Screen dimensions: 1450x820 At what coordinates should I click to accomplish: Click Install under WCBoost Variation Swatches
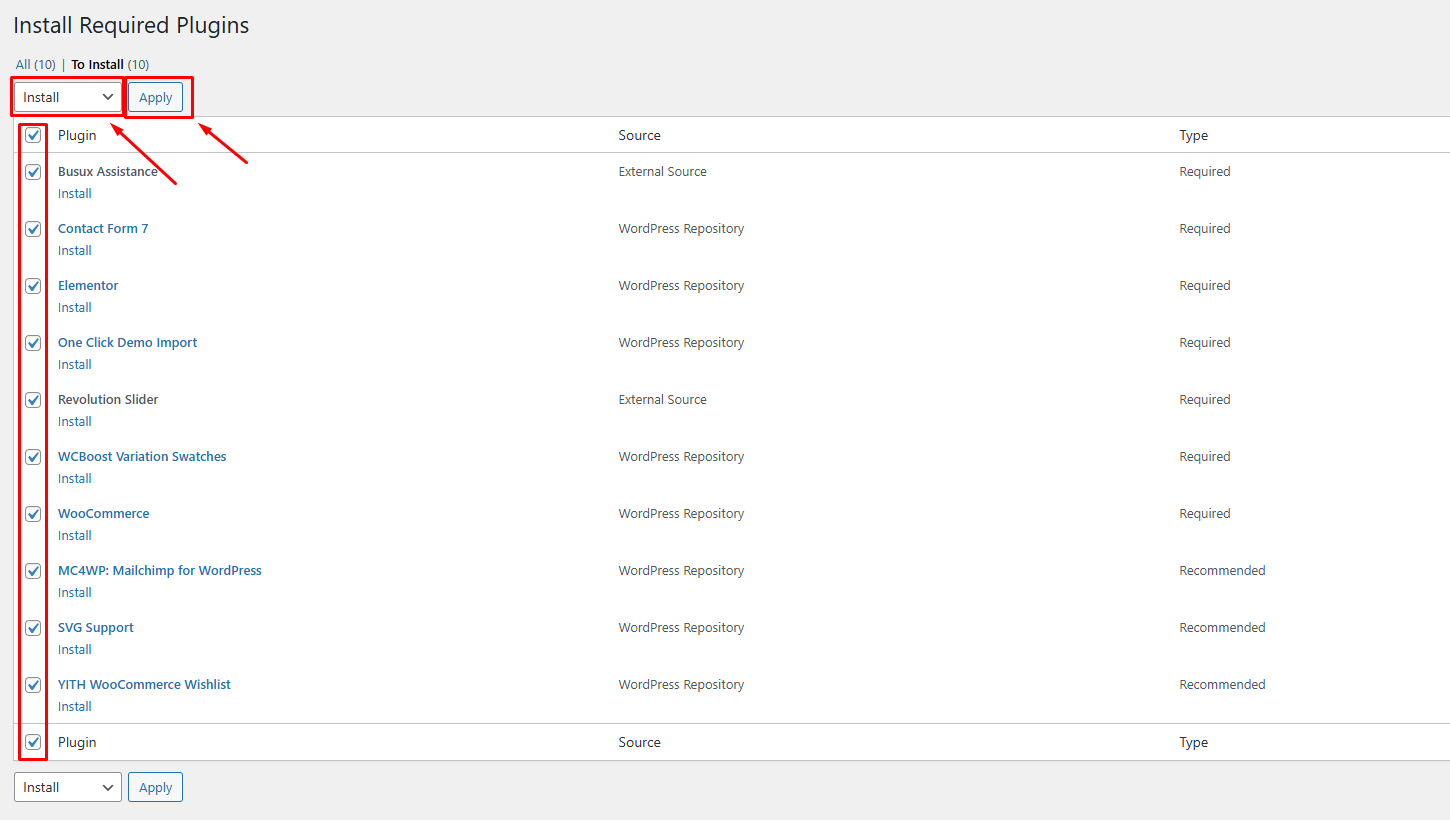coord(75,479)
